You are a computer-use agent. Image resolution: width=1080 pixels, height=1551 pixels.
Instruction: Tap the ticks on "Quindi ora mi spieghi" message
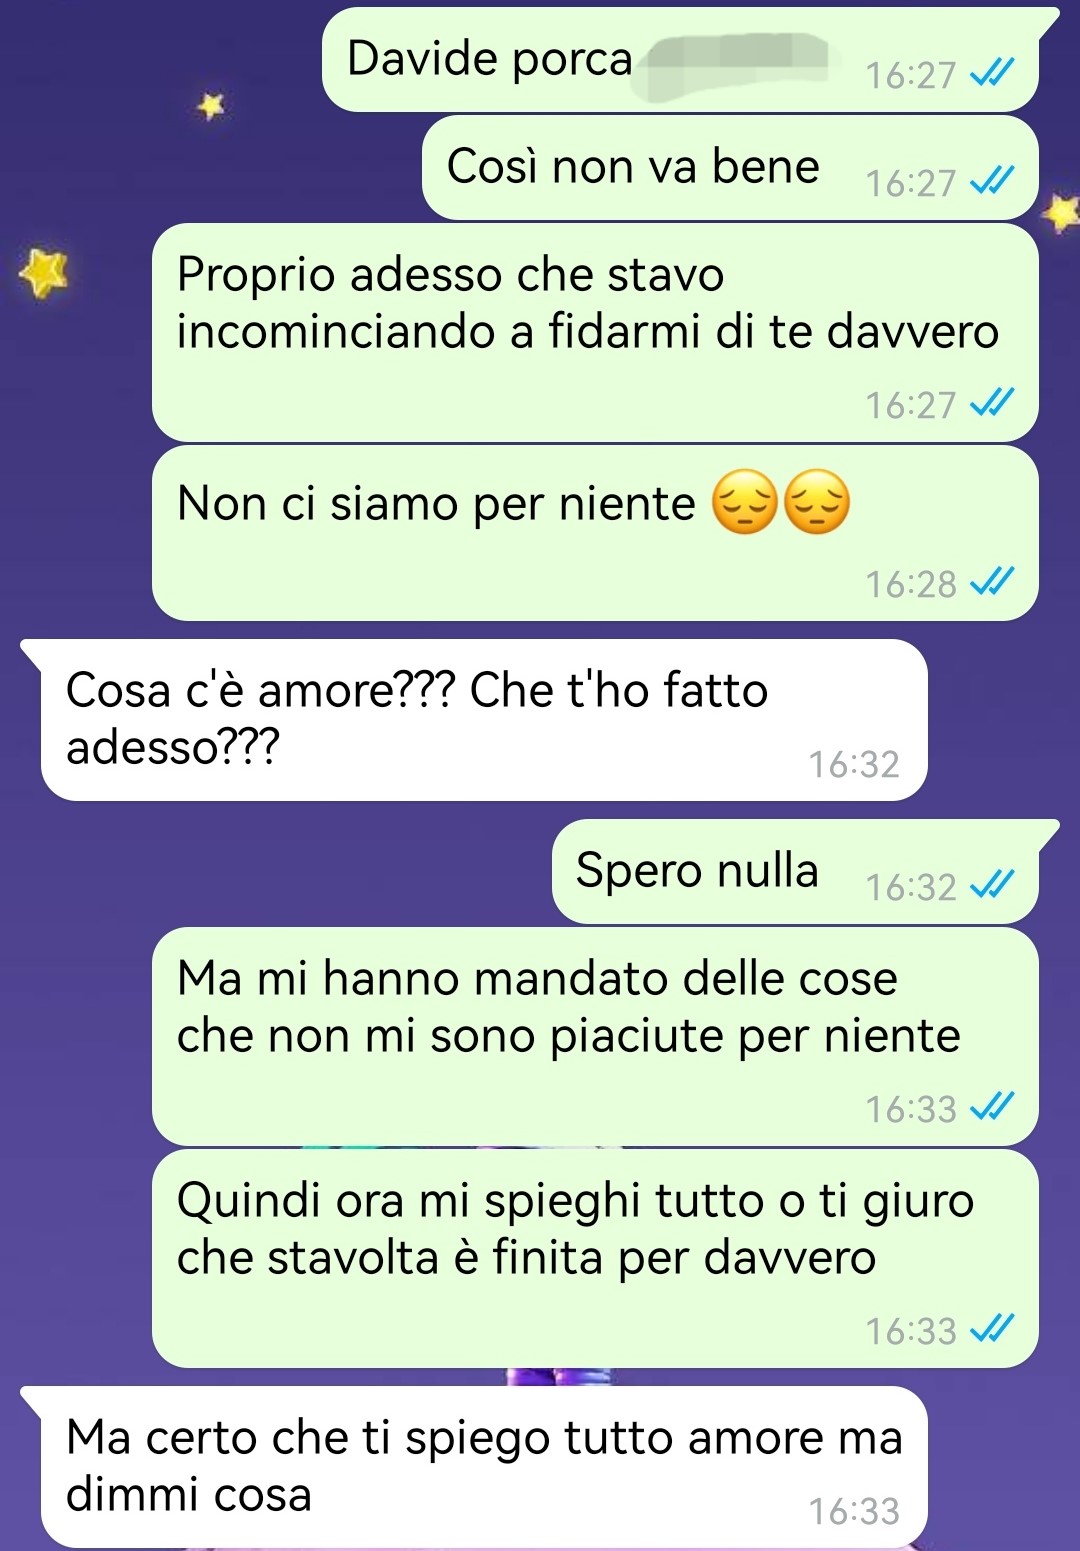pos(992,1330)
